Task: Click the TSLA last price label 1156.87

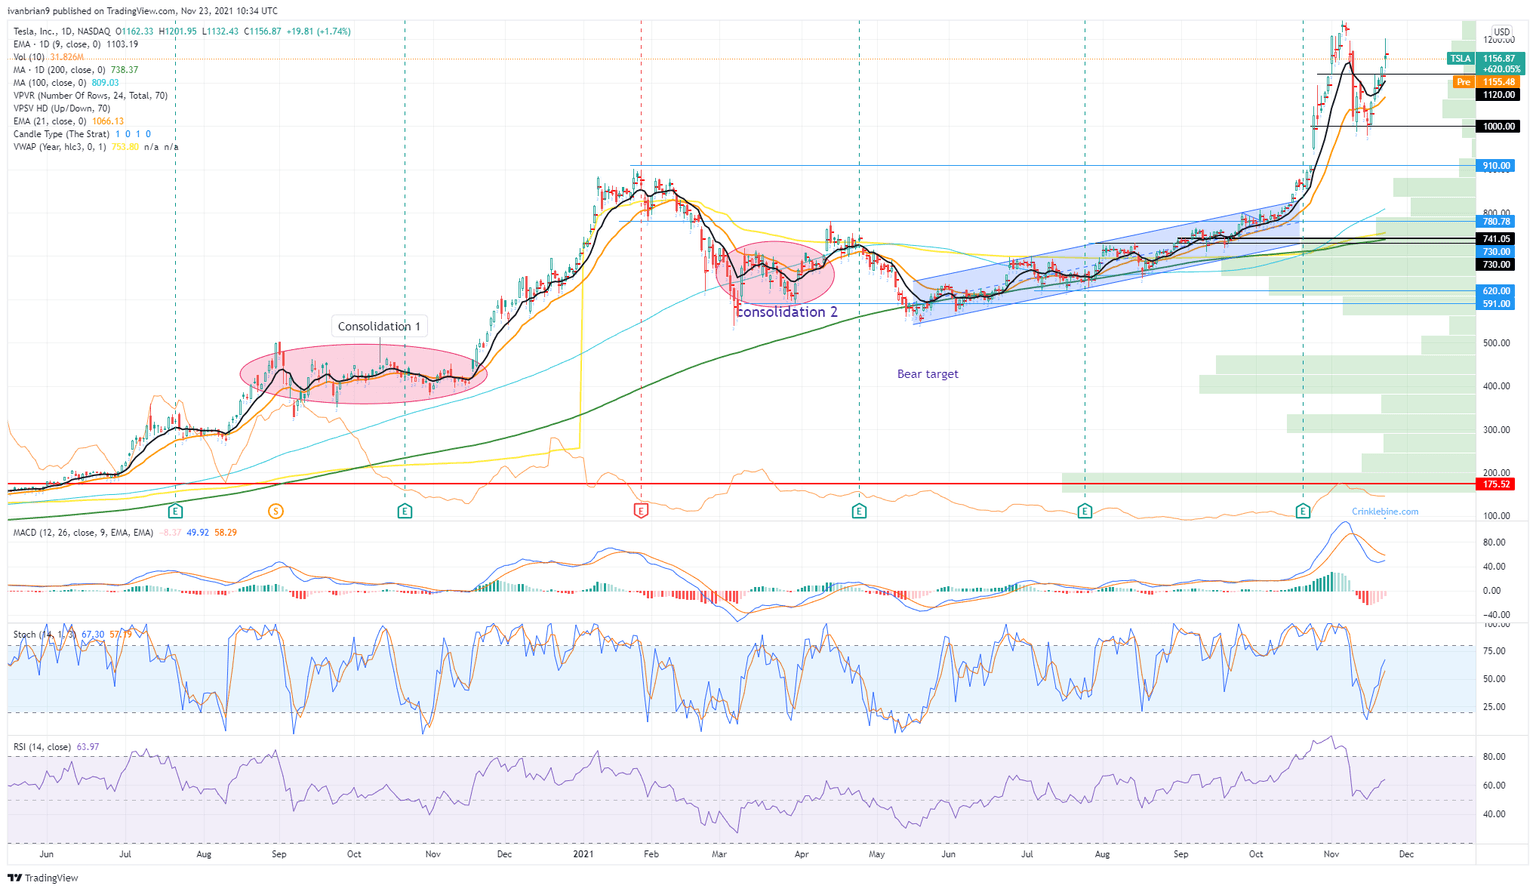Action: pyautogui.click(x=1499, y=59)
